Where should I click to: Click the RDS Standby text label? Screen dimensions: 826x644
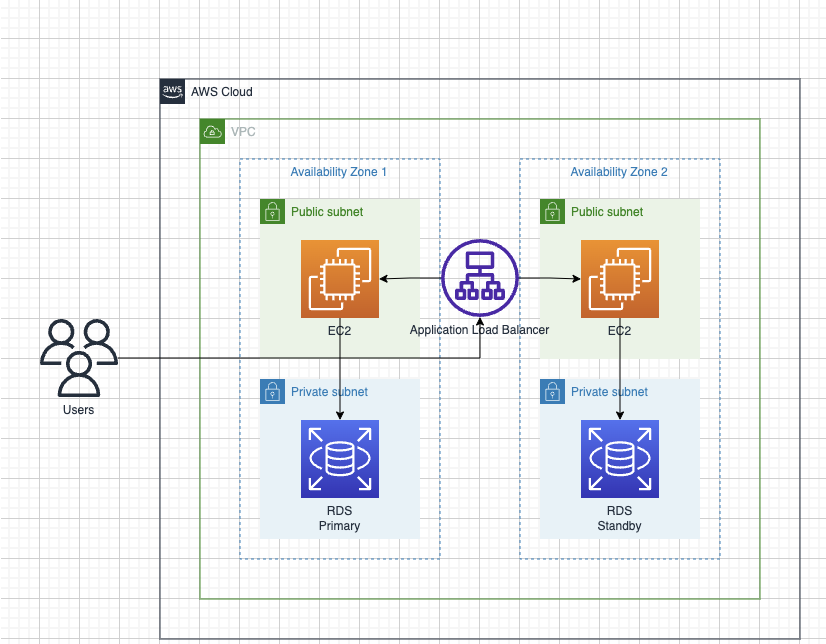coord(619,518)
